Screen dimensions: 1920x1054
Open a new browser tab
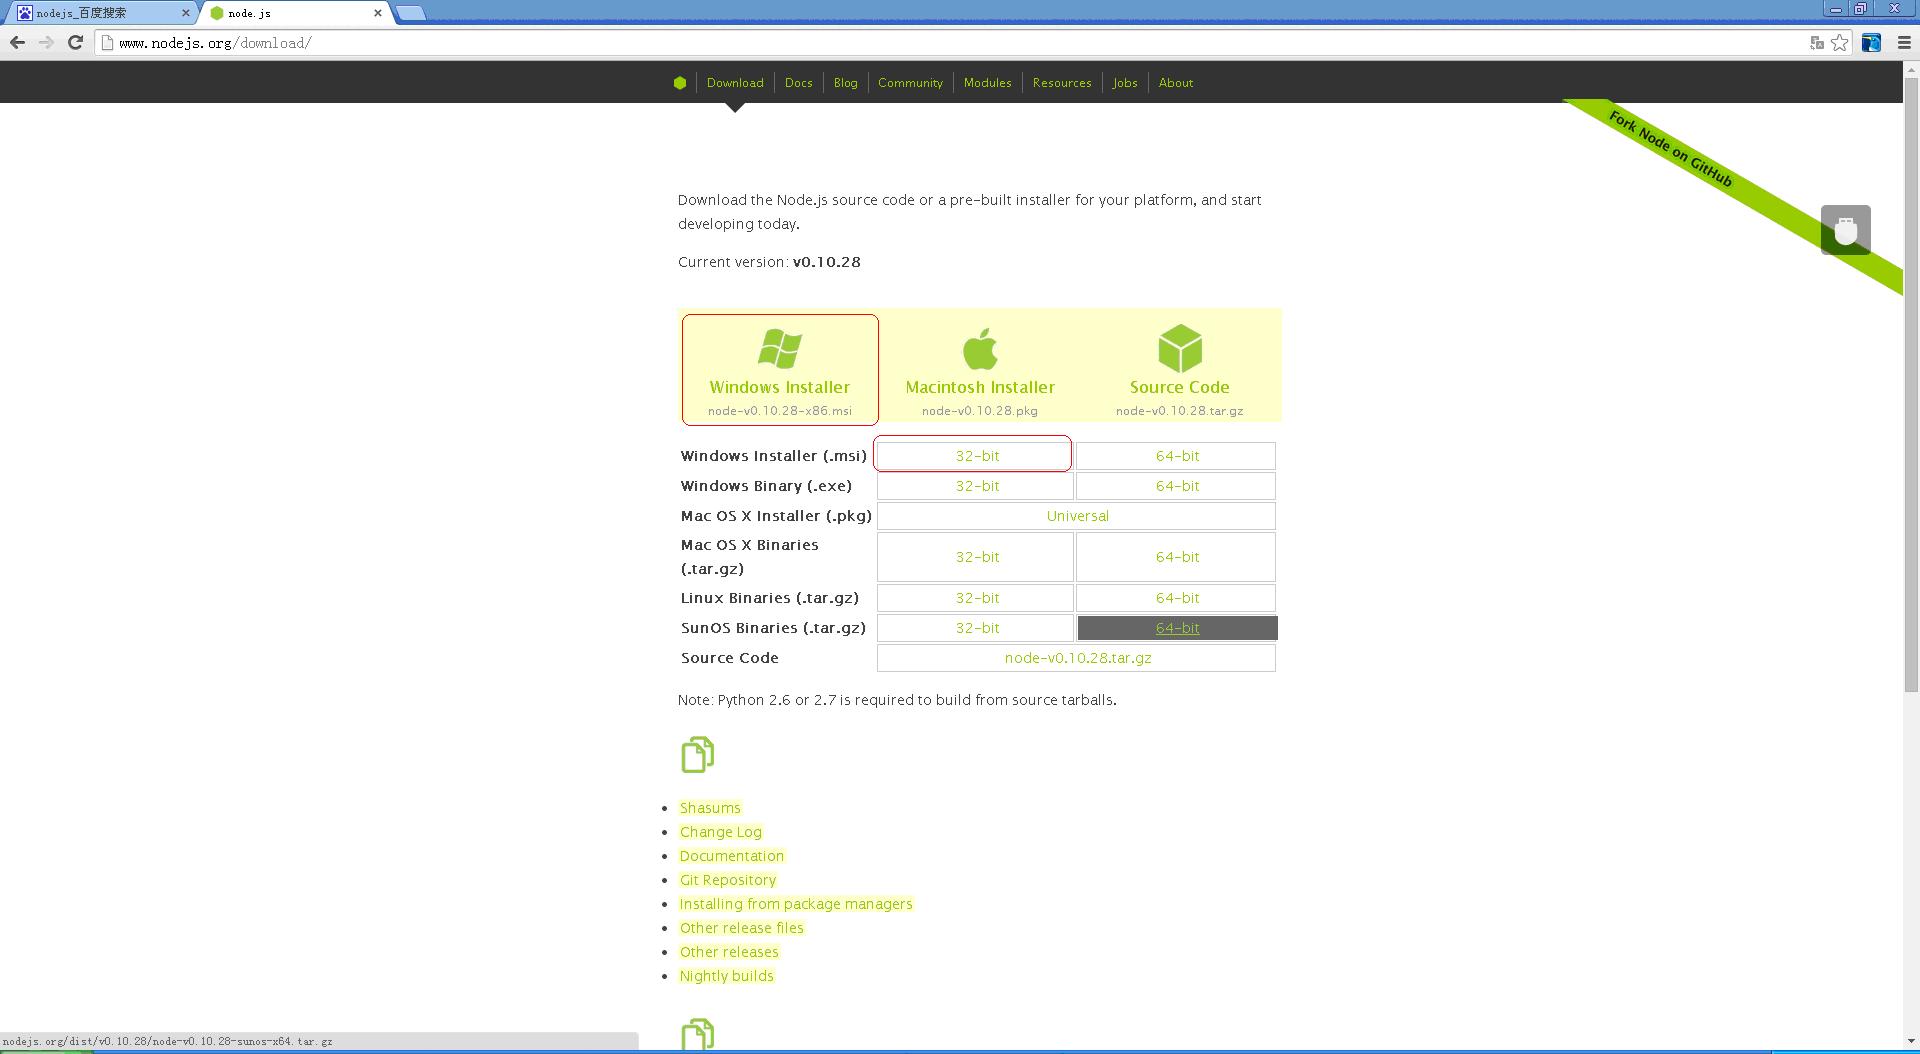click(410, 13)
